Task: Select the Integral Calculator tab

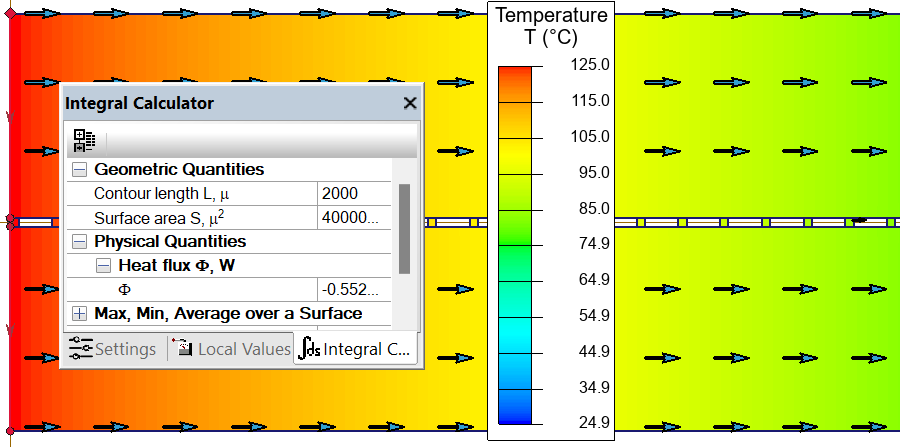Action: tap(356, 348)
